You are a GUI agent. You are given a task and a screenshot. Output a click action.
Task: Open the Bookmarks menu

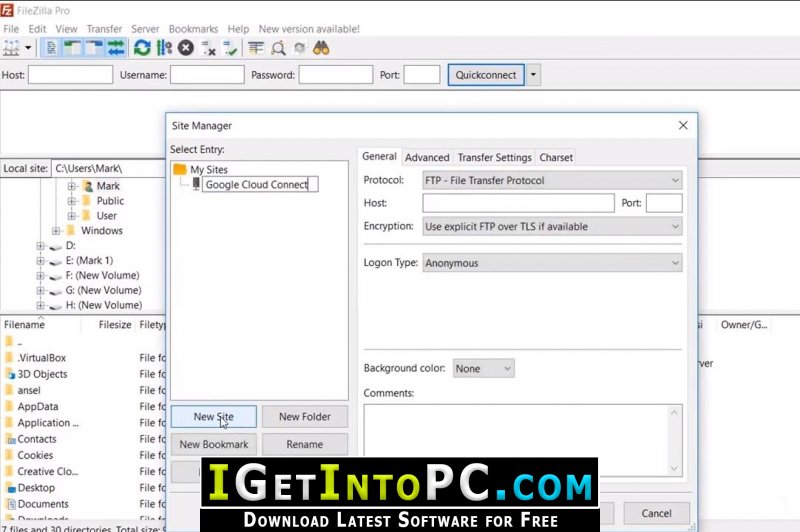tap(193, 29)
